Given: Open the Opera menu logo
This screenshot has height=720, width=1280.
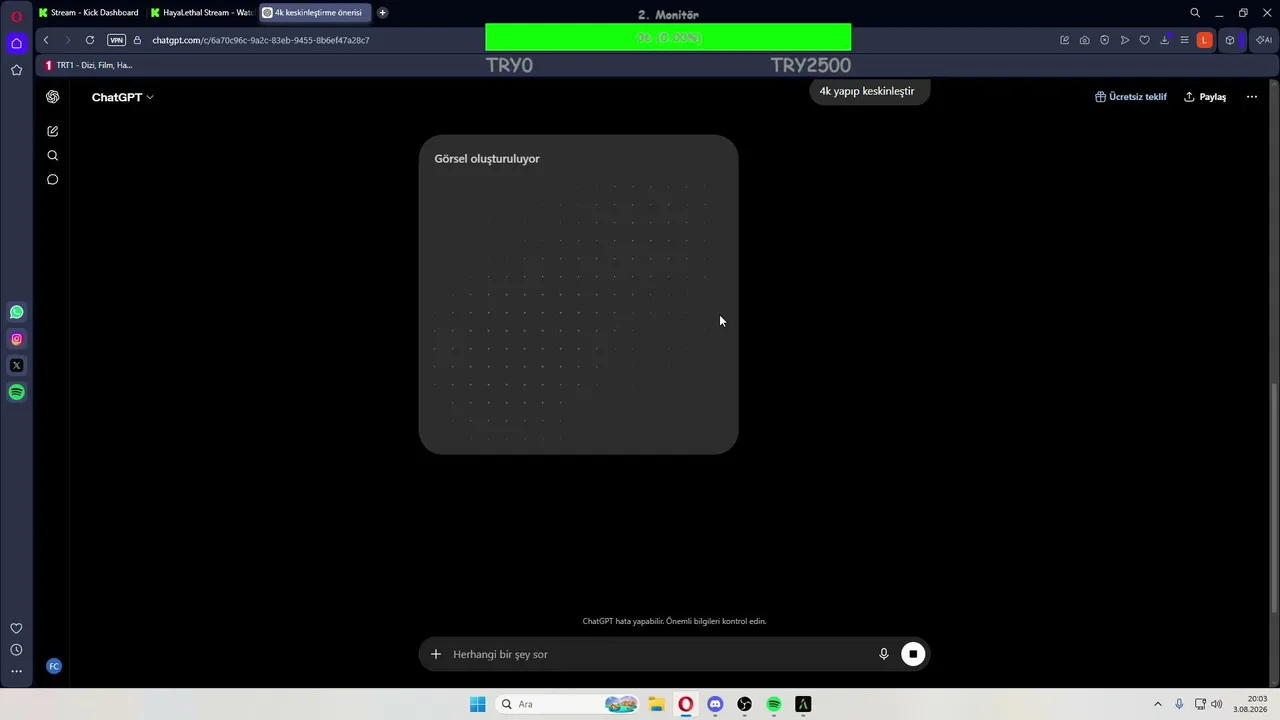Looking at the screenshot, I should pyautogui.click(x=16, y=16).
